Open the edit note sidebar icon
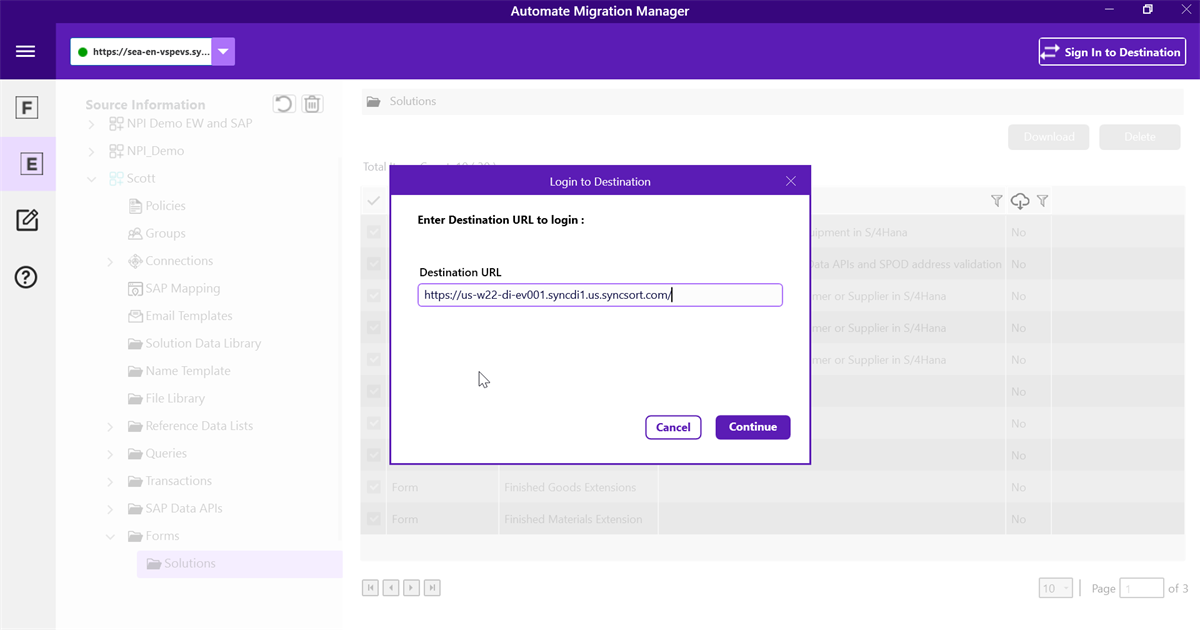Viewport: 1200px width, 630px height. point(27,220)
